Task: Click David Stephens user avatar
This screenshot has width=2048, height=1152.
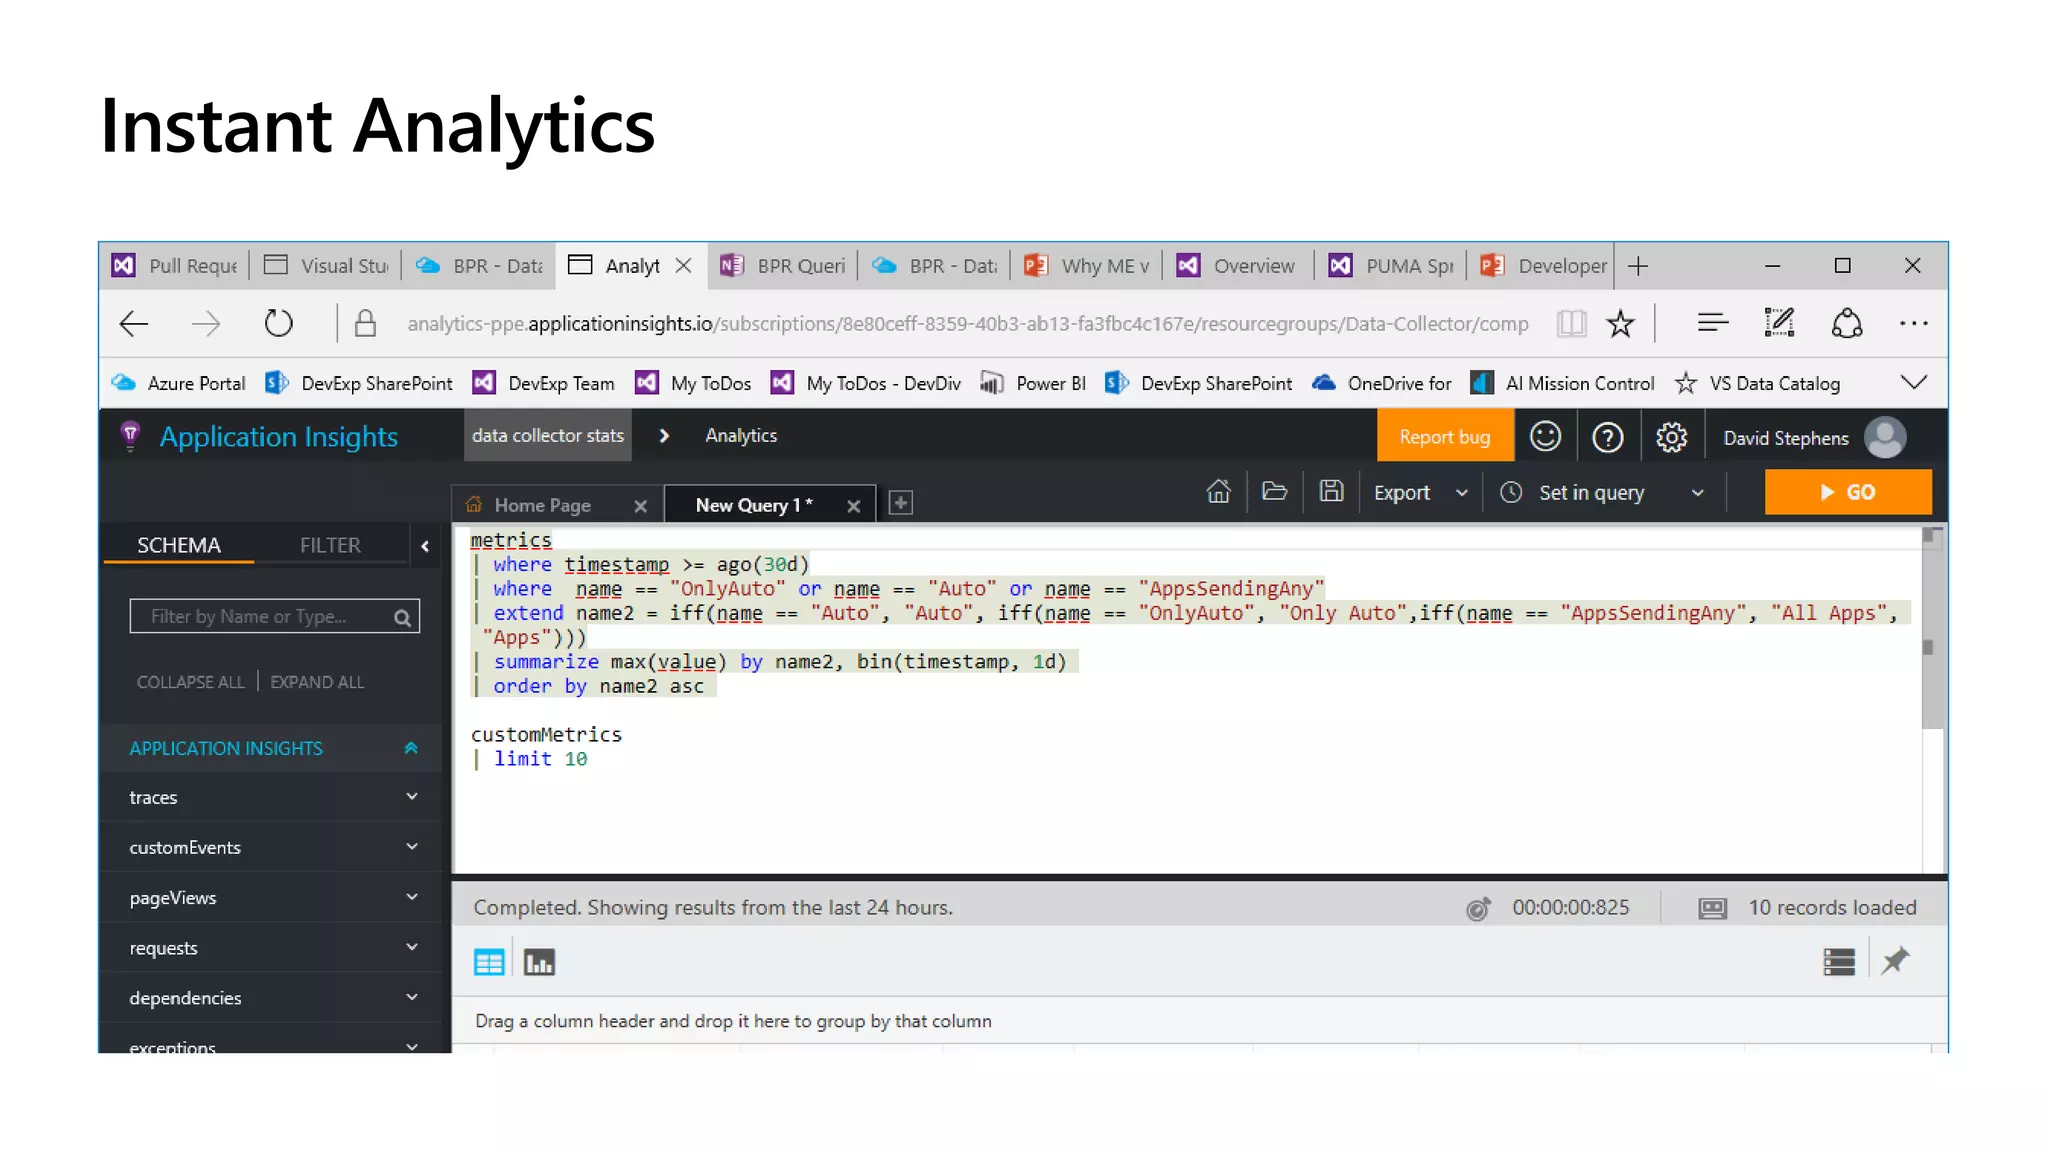Action: [x=1885, y=437]
